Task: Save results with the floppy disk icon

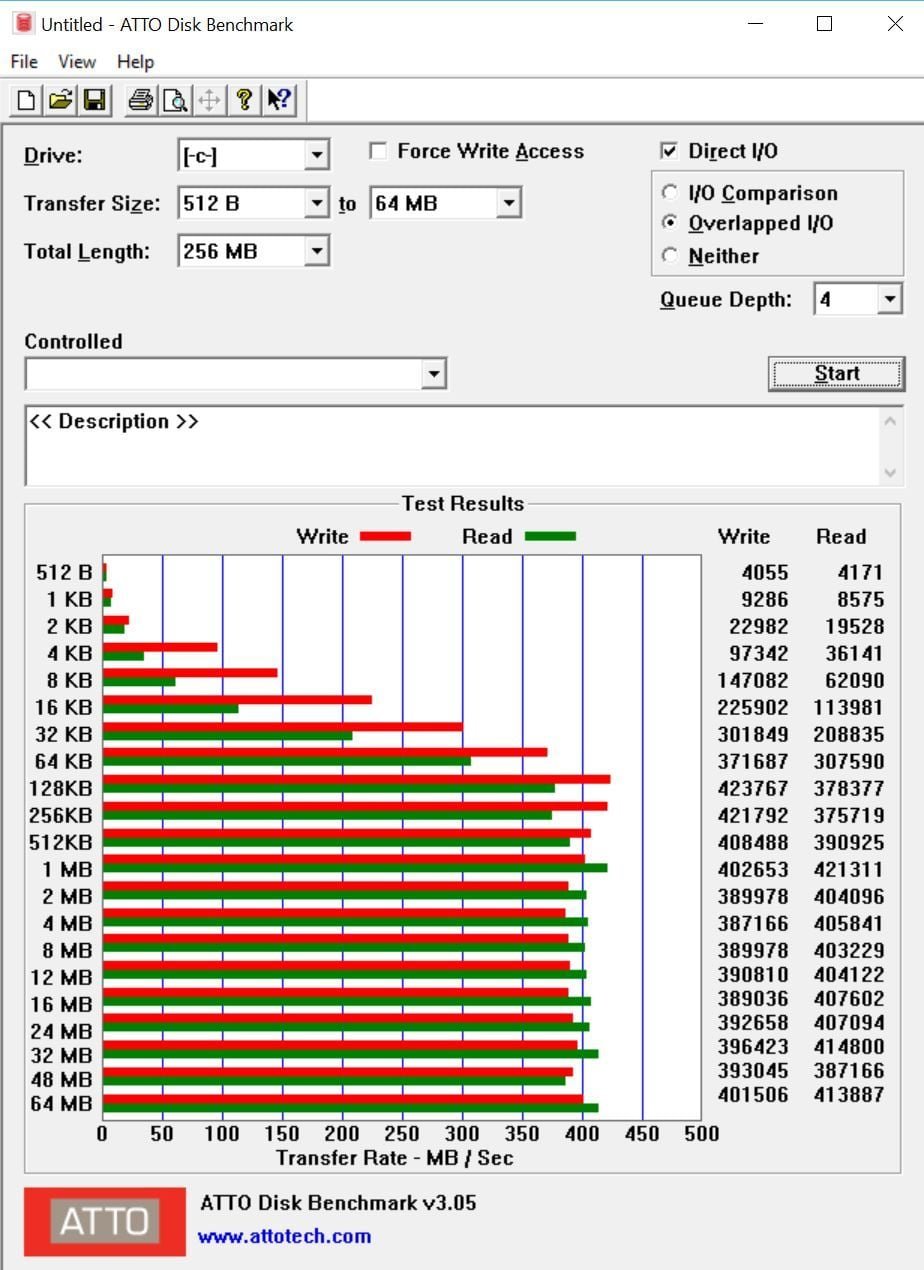Action: coord(95,100)
